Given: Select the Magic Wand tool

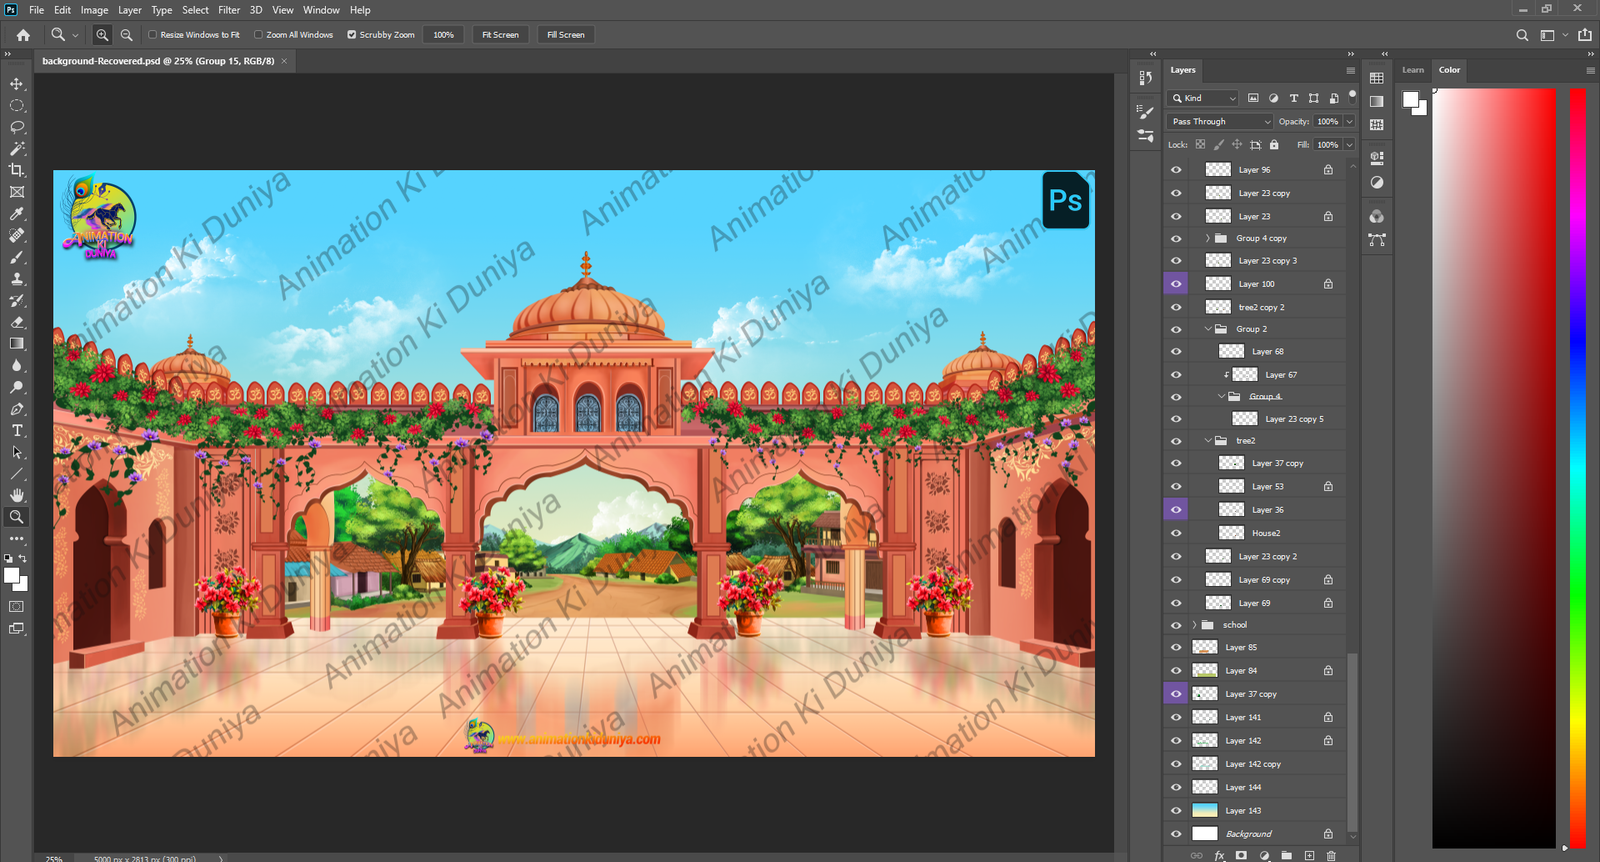Looking at the screenshot, I should 17,149.
